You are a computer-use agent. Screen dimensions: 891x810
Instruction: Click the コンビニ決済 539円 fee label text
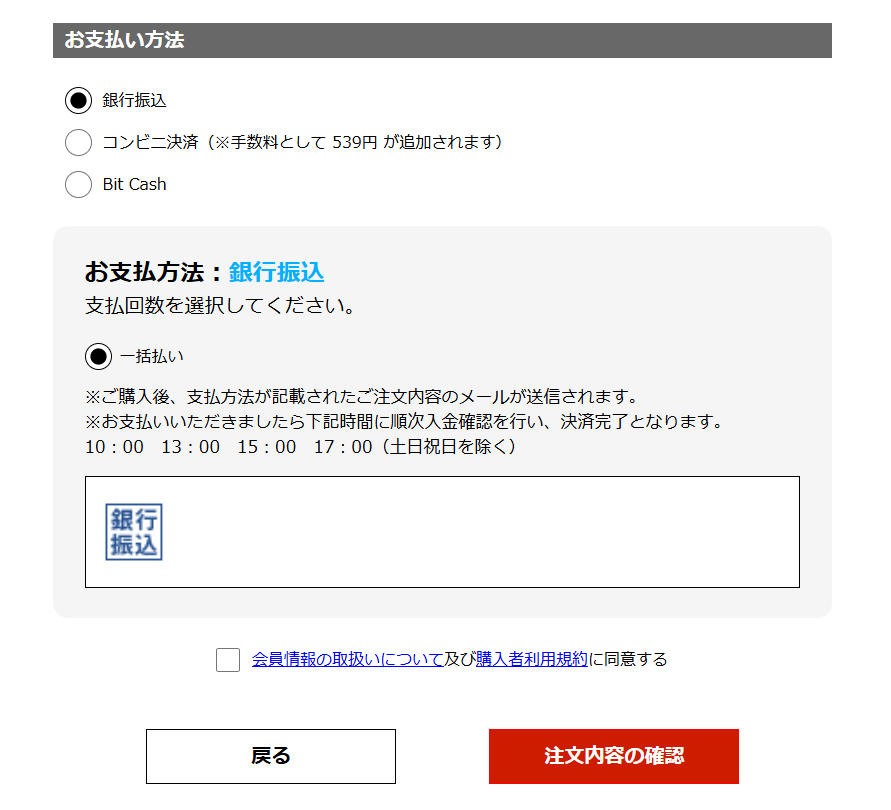[302, 142]
